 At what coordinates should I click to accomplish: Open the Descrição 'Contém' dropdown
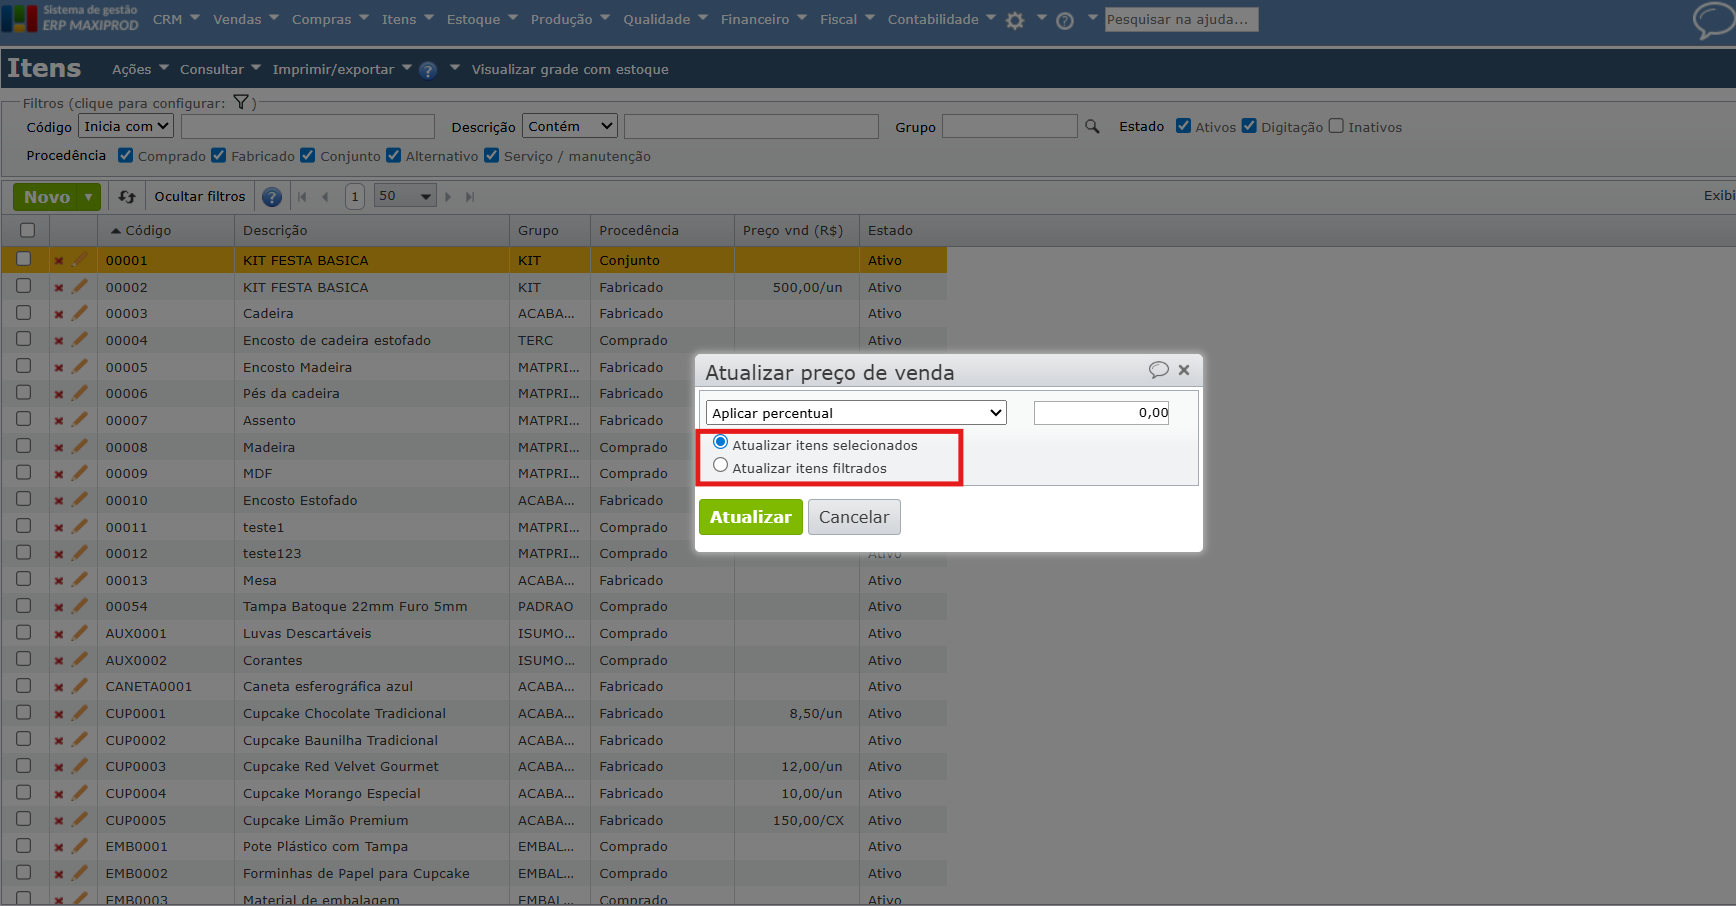point(570,126)
